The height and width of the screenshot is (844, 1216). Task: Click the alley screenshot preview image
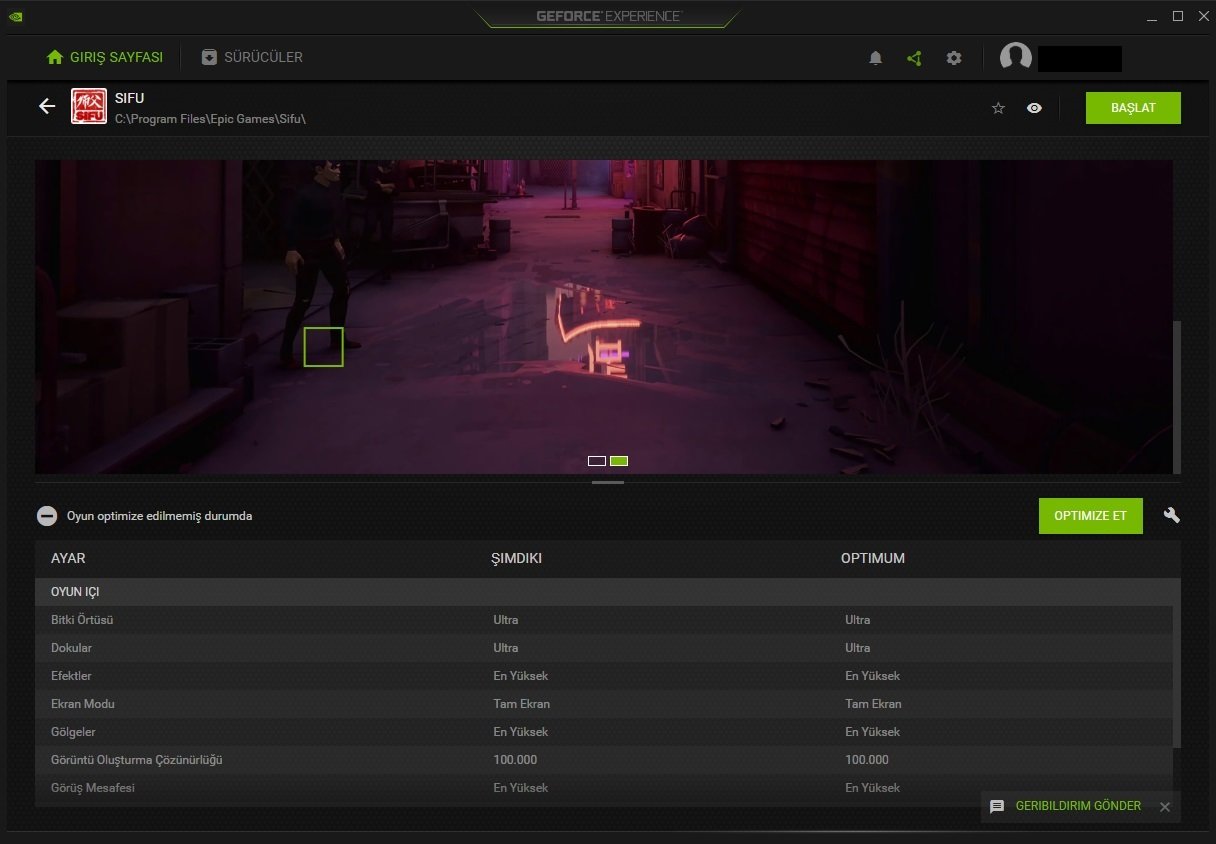604,316
